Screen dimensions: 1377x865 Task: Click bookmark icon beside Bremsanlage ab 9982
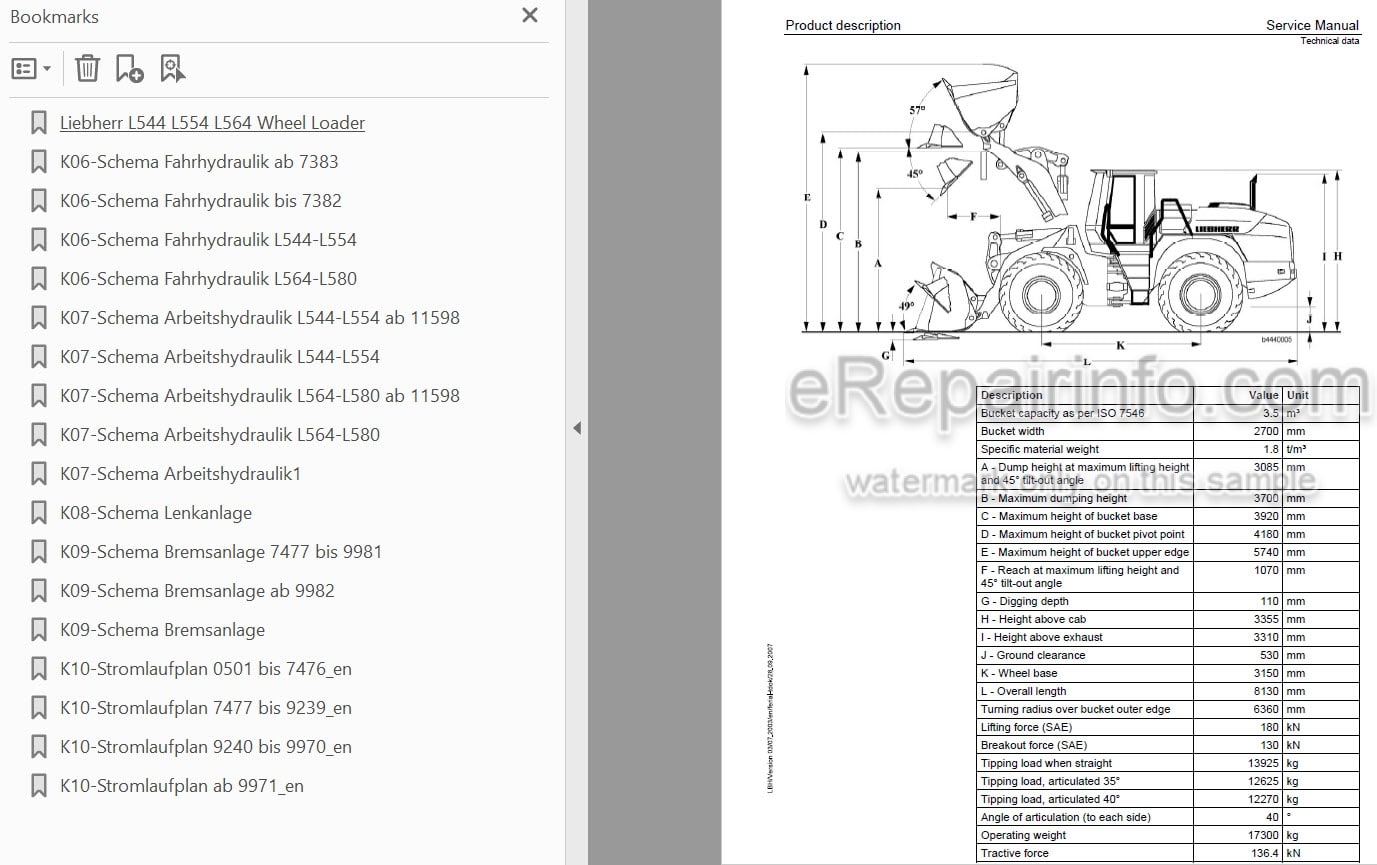point(39,591)
